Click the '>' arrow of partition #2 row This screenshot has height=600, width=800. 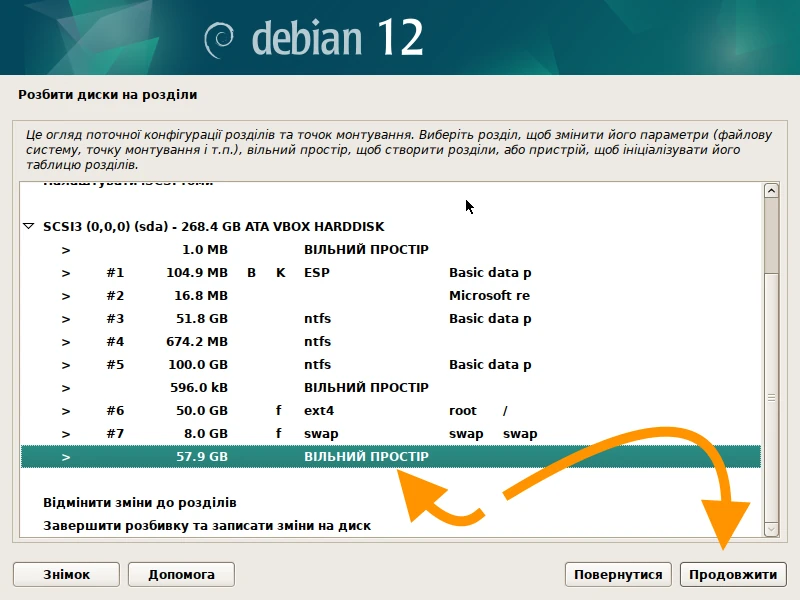[x=66, y=296]
